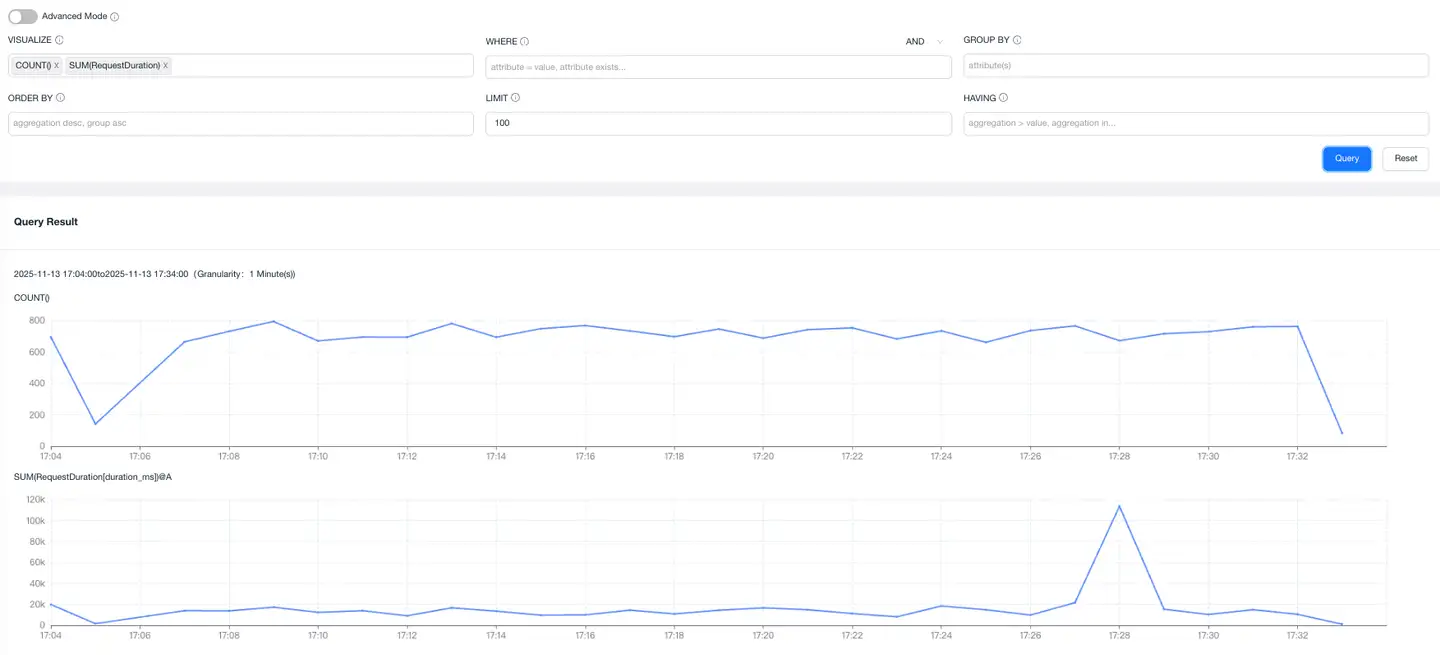Screen dimensions: 1440x655
Task: Open the GROUP BY attribute selector
Action: click(x=1195, y=65)
